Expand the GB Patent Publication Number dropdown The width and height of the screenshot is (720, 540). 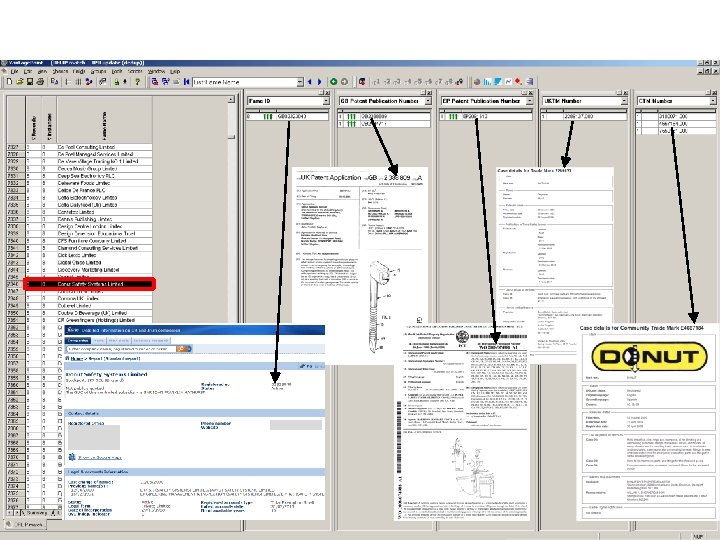point(428,101)
